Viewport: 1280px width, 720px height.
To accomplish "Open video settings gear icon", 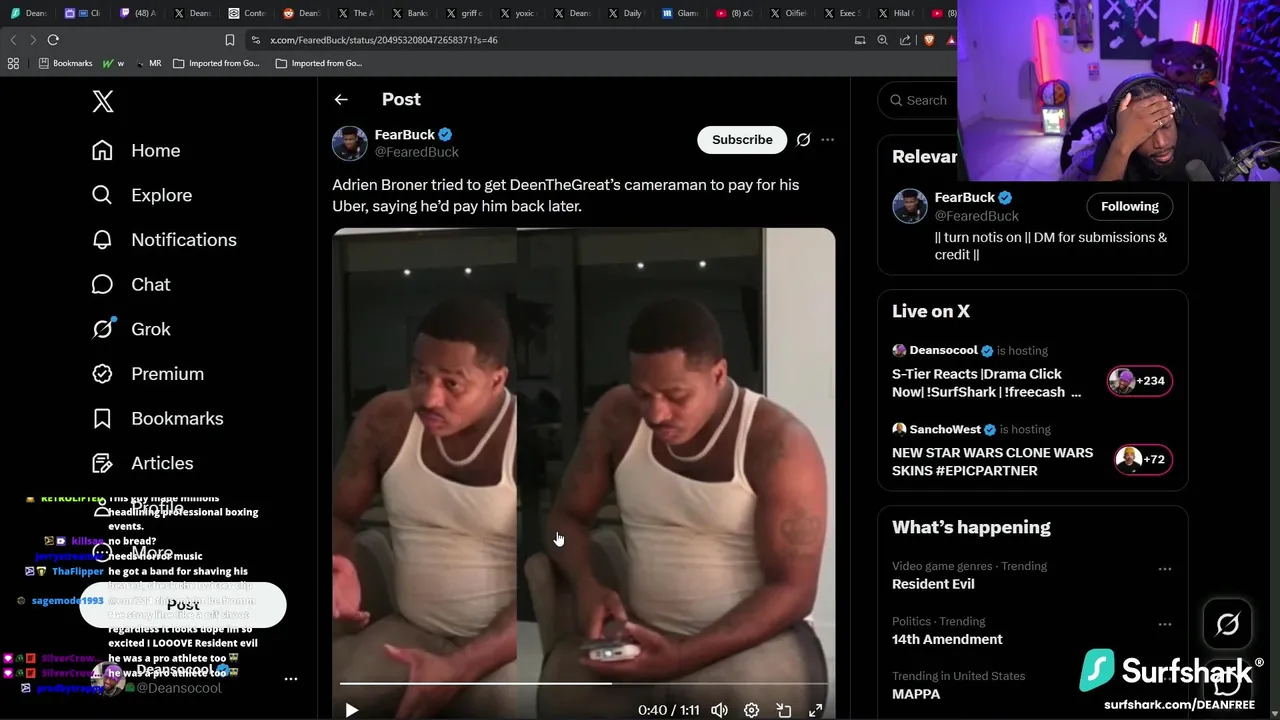I will tap(751, 710).
